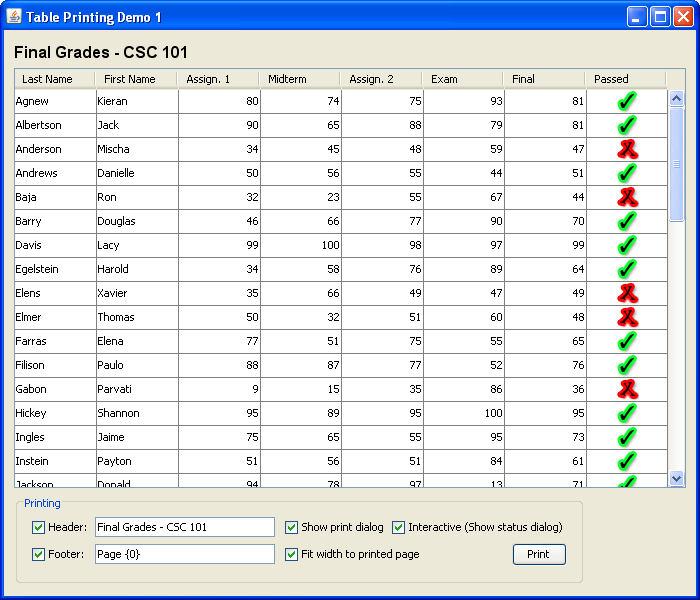Select the first name cell Thomas
The width and height of the screenshot is (700, 600).
click(x=137, y=317)
